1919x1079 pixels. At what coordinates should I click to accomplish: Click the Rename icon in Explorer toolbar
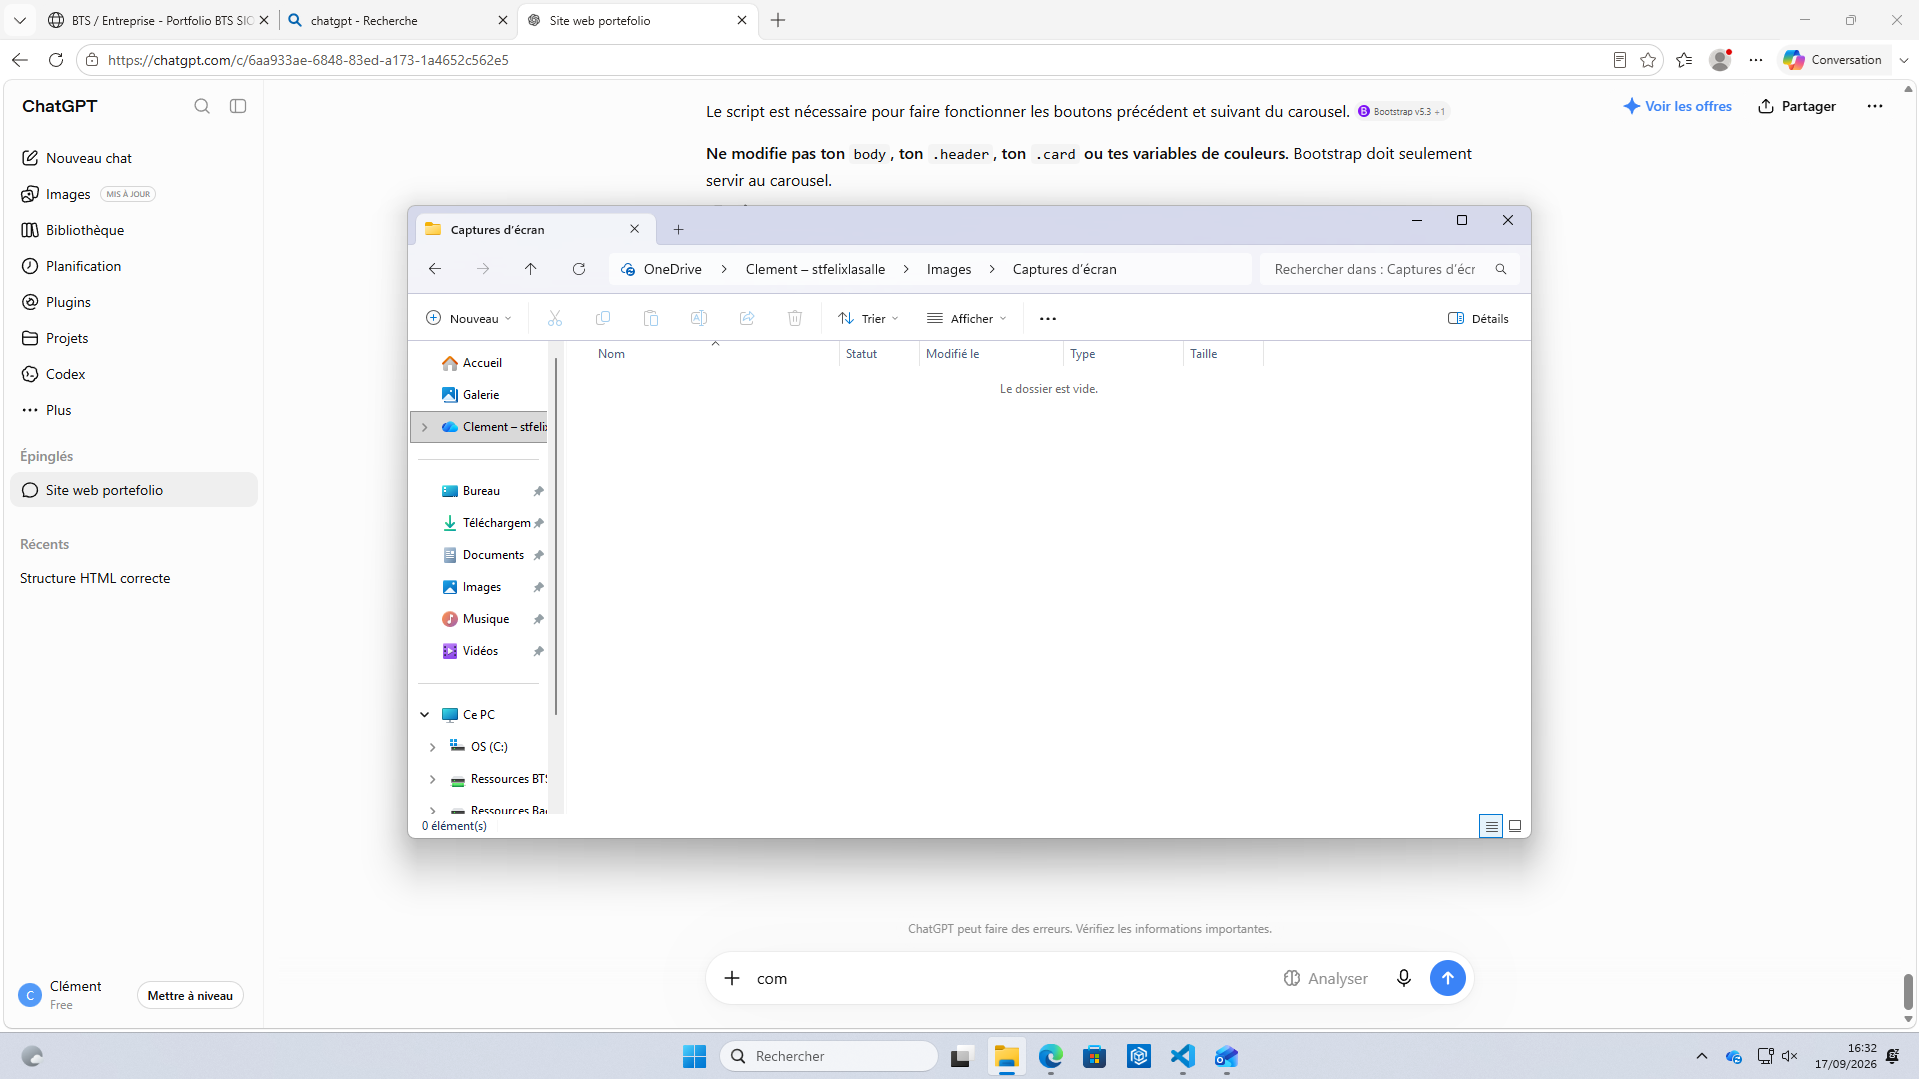pos(699,318)
